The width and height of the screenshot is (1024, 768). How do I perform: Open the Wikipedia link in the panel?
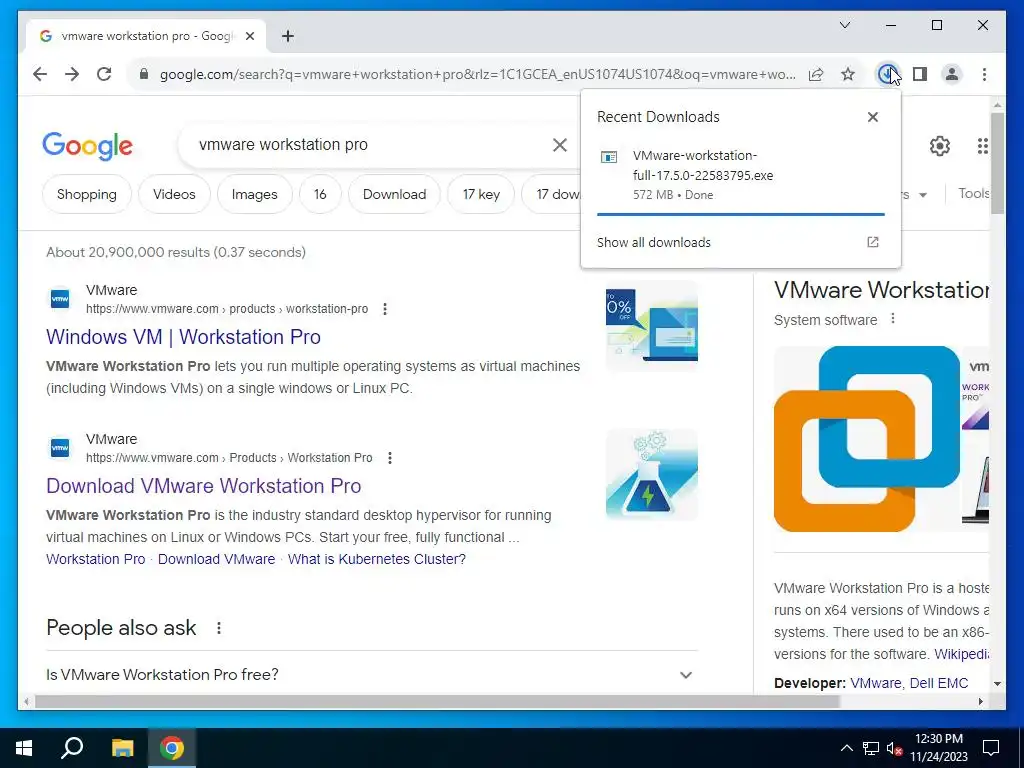coord(961,654)
